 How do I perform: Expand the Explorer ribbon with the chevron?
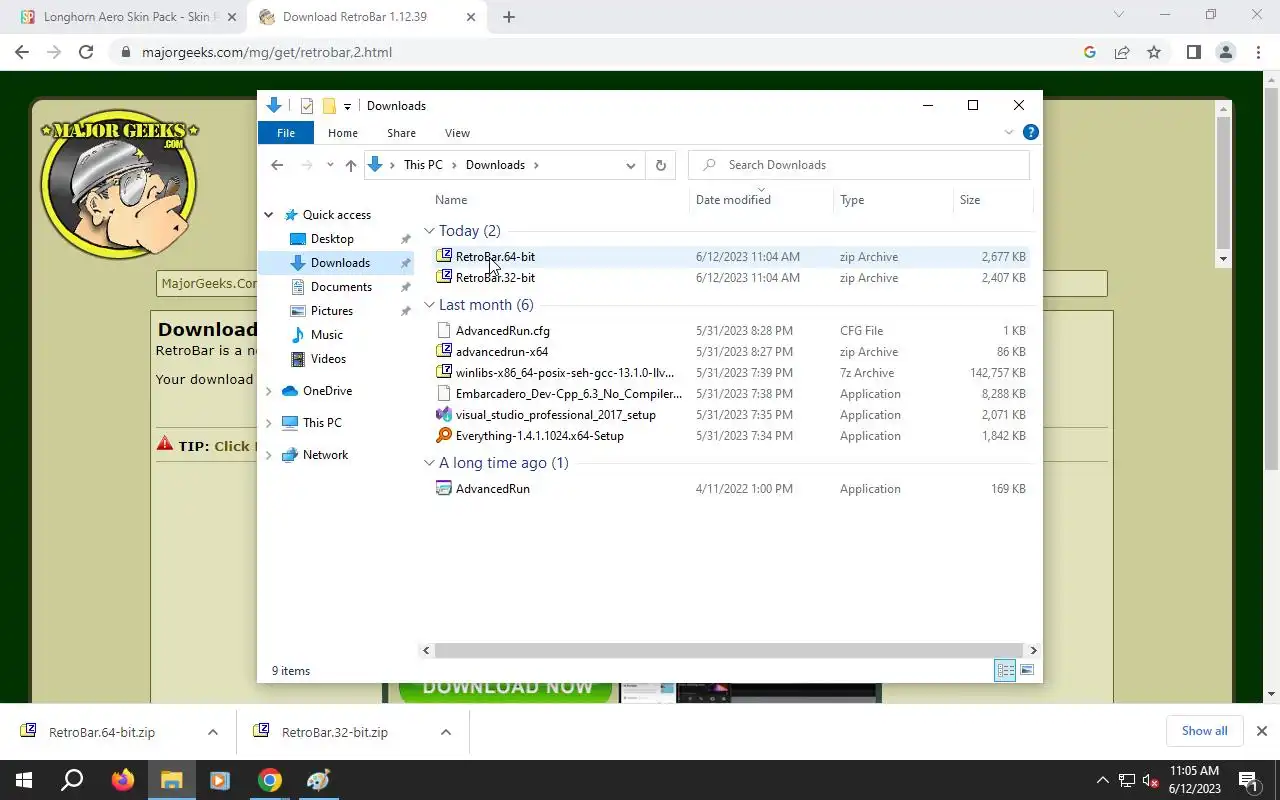(1009, 132)
